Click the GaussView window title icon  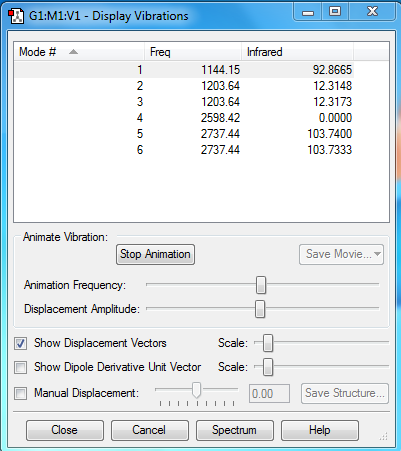[x=16, y=16]
